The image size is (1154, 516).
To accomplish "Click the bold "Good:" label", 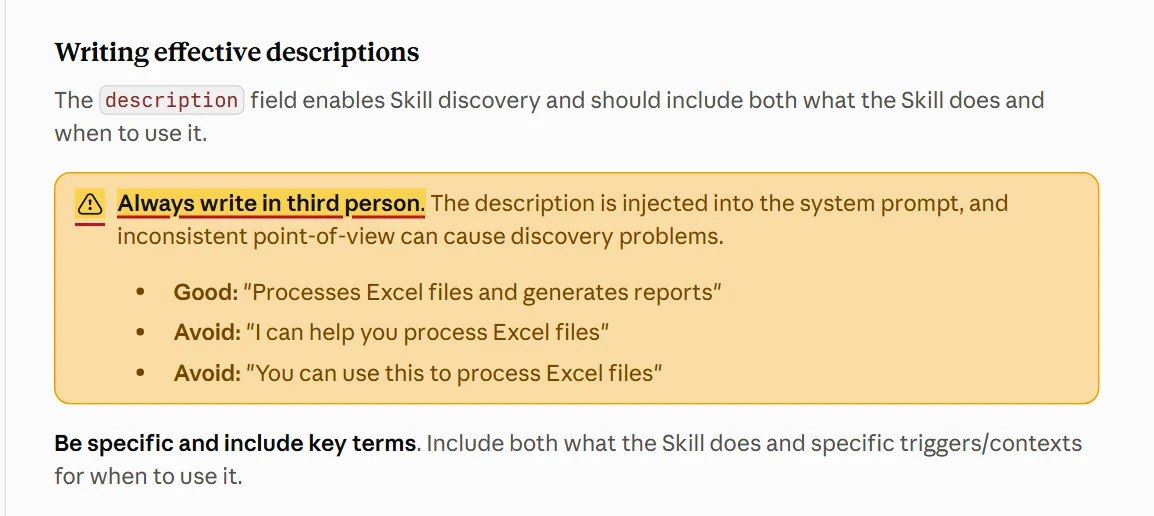I will [206, 292].
